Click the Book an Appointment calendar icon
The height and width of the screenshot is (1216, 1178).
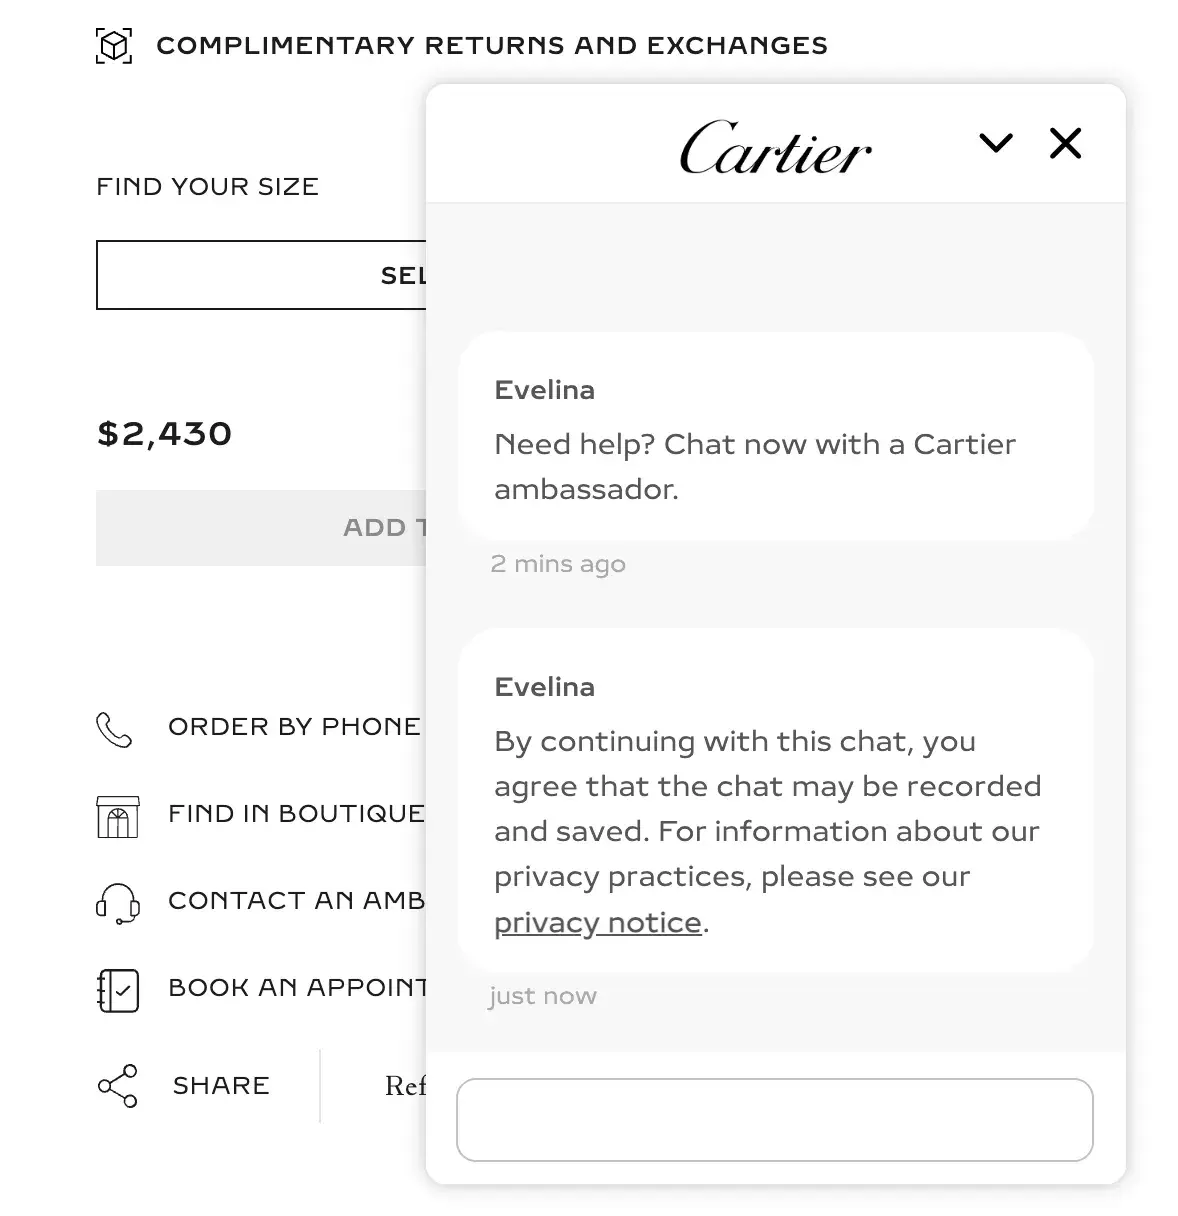click(117, 990)
